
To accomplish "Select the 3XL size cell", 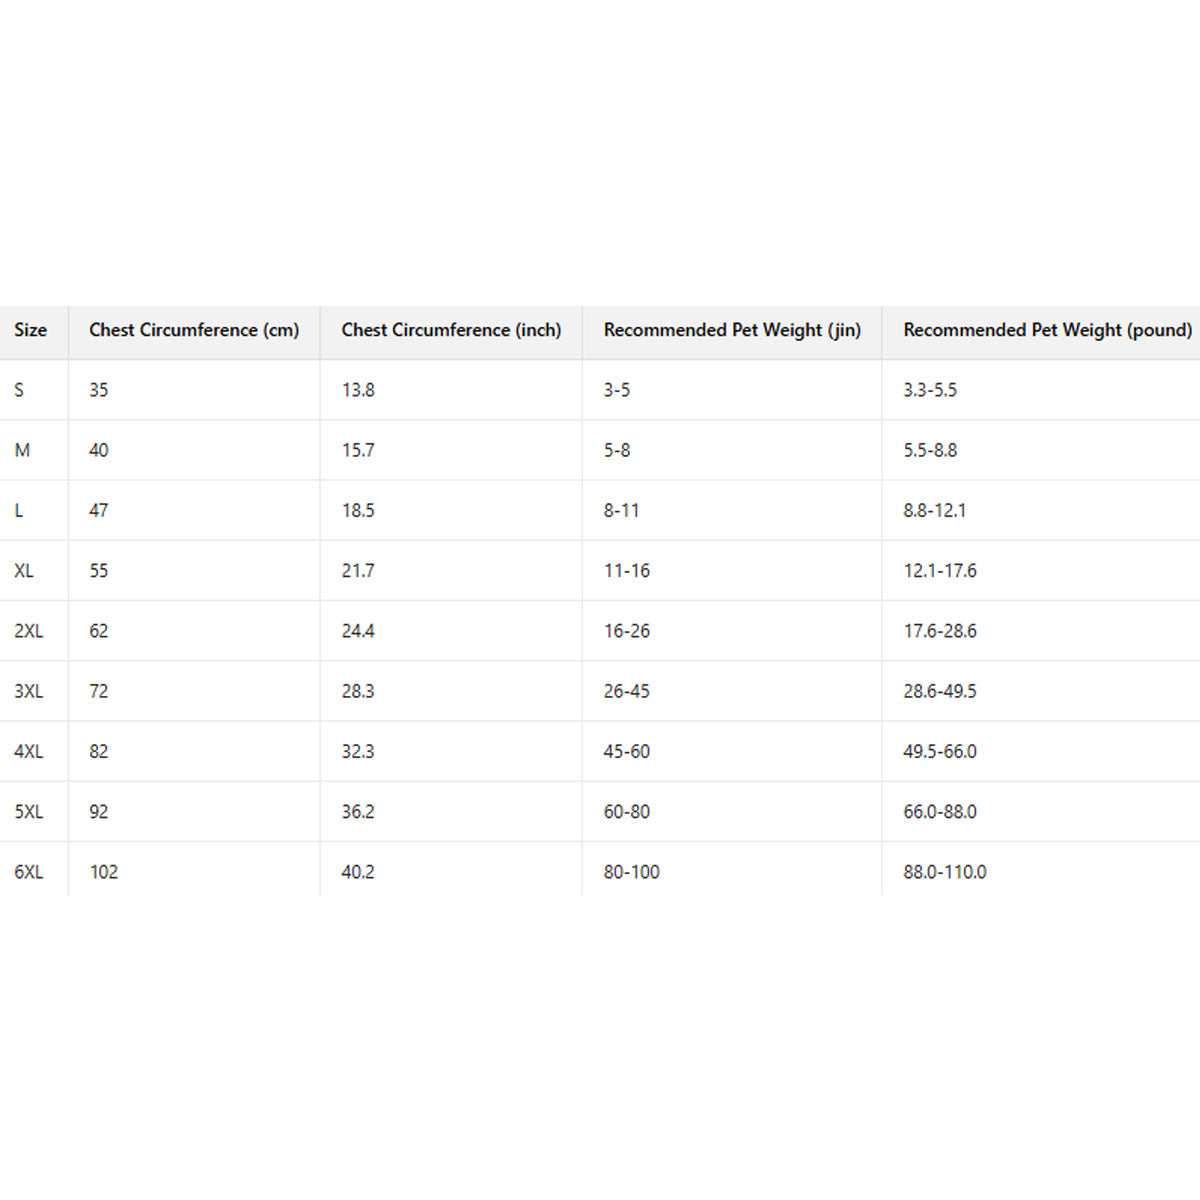I will (x=29, y=691).
